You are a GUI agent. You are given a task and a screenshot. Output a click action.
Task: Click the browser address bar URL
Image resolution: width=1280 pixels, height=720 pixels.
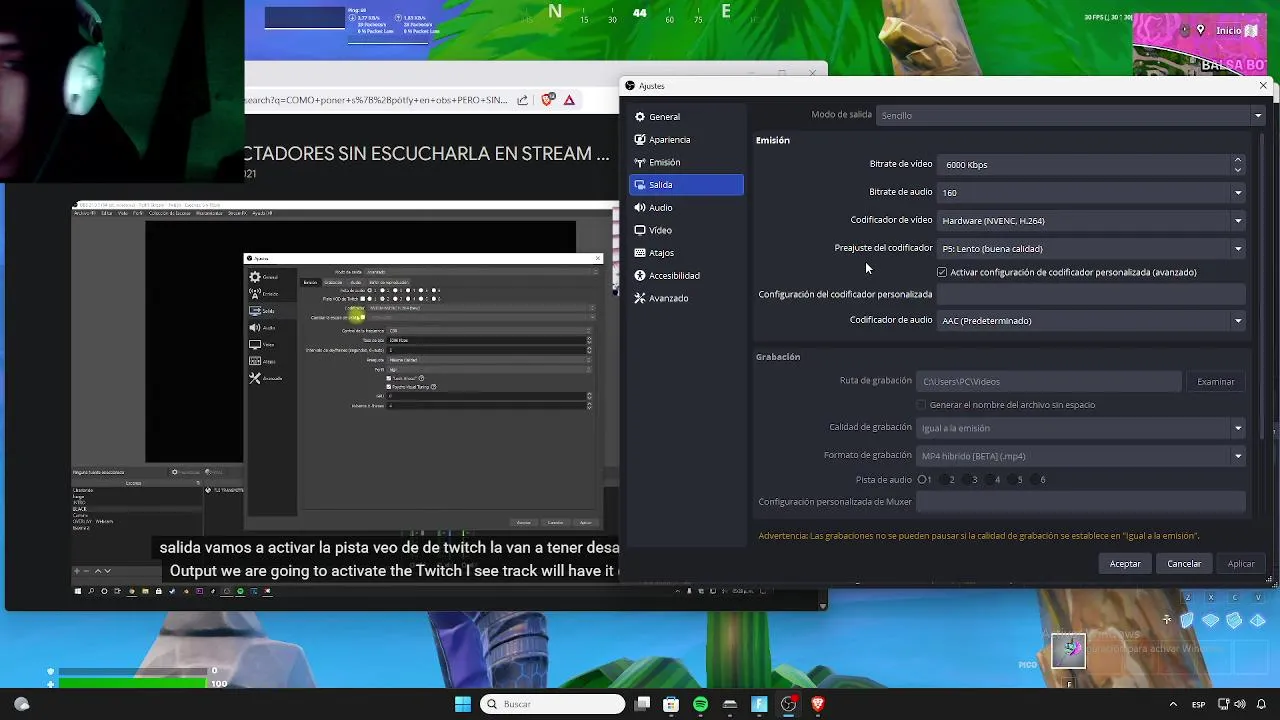377,100
